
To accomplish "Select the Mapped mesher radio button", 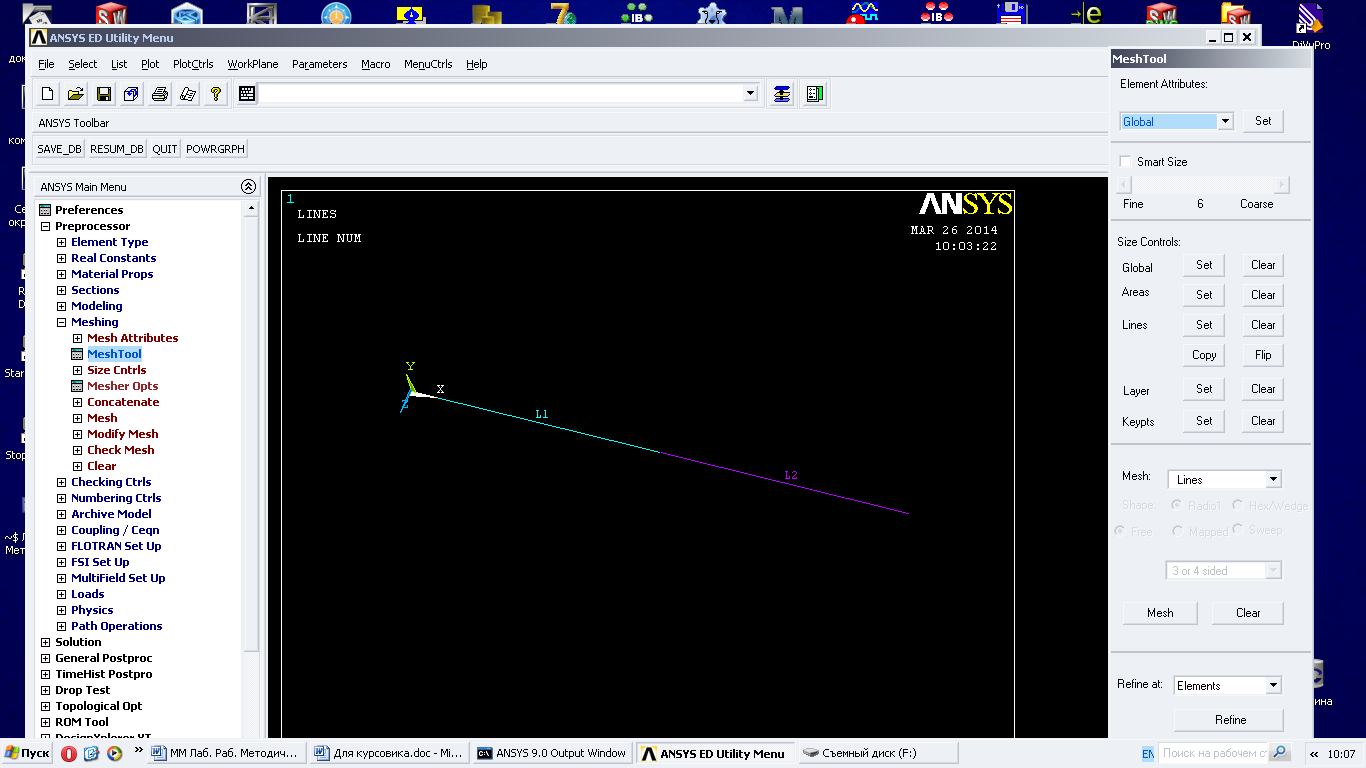I will (1178, 531).
